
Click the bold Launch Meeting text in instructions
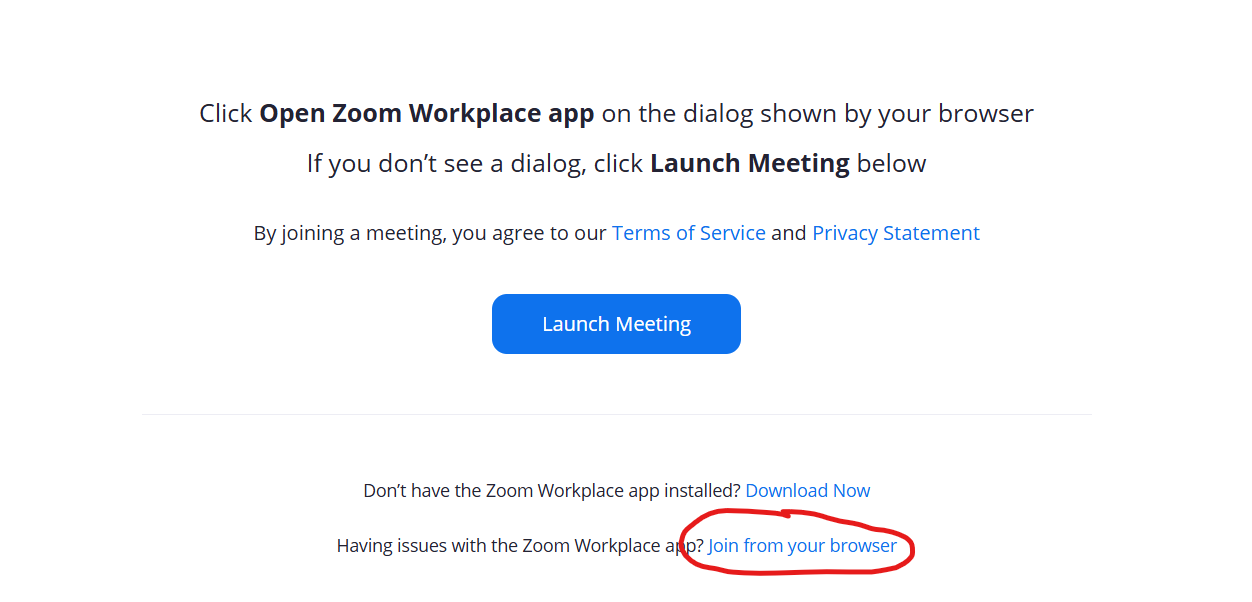pos(750,163)
